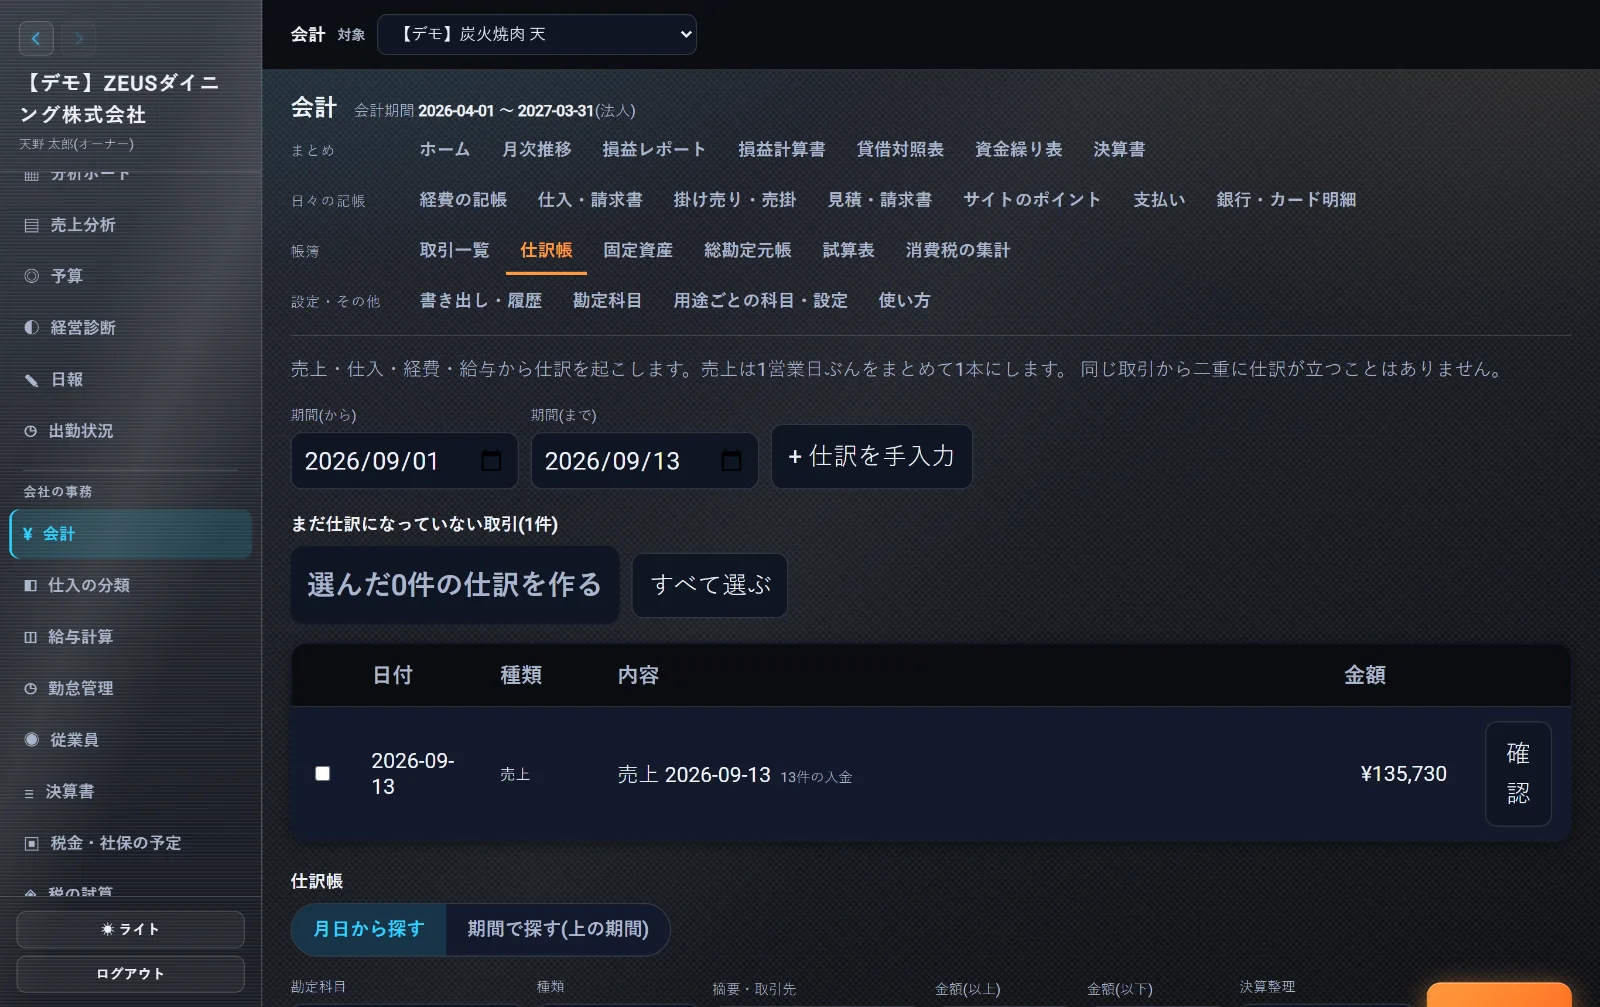Select the 仕訳帳 tab

point(546,250)
